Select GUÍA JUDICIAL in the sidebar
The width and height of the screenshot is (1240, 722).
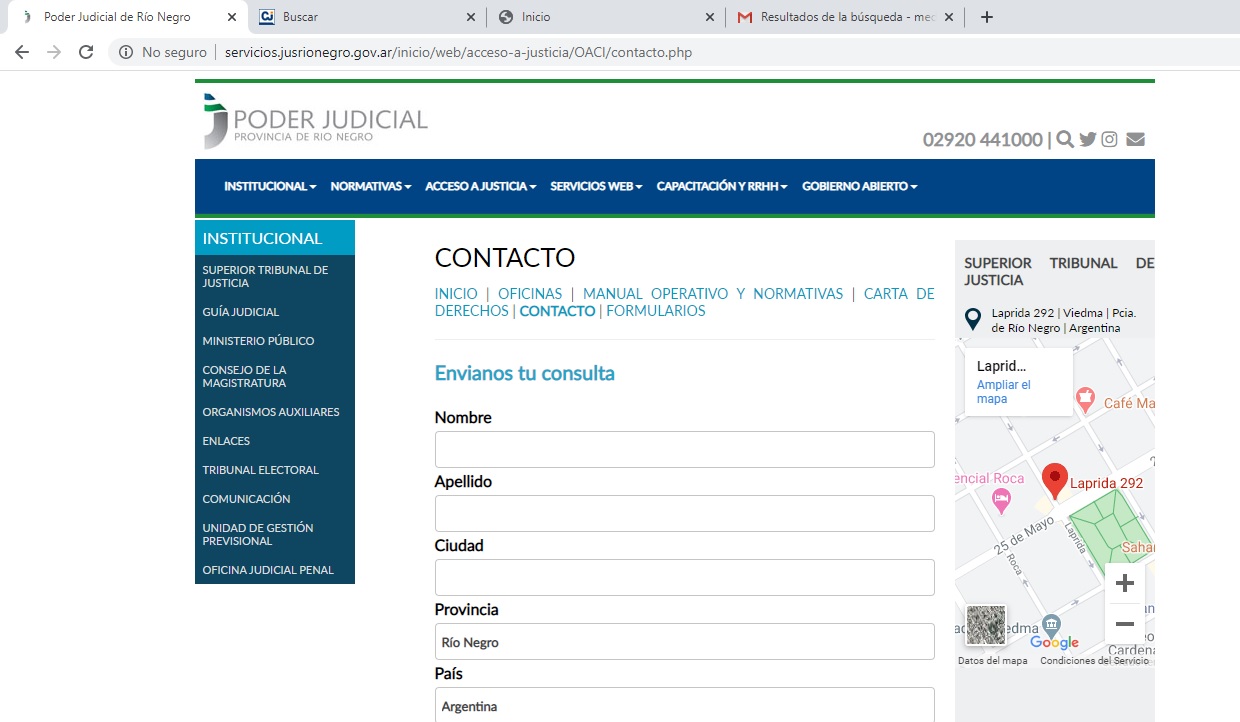coord(239,311)
